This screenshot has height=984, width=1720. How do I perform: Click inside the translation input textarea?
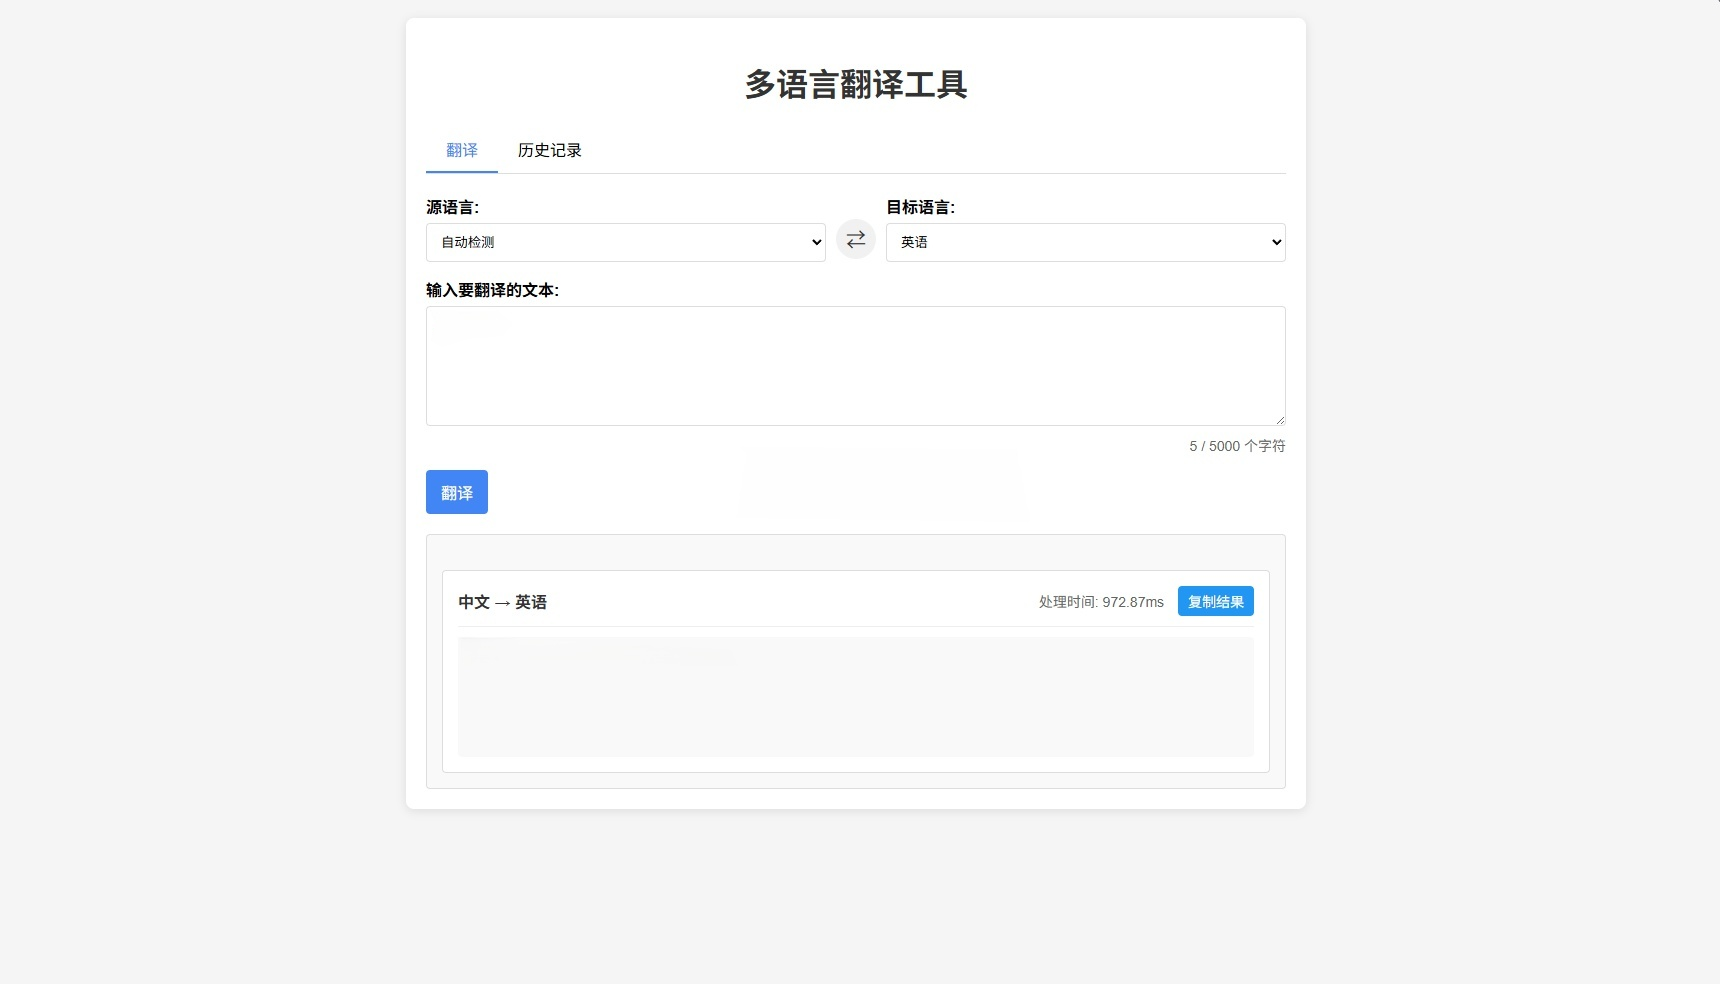(855, 365)
